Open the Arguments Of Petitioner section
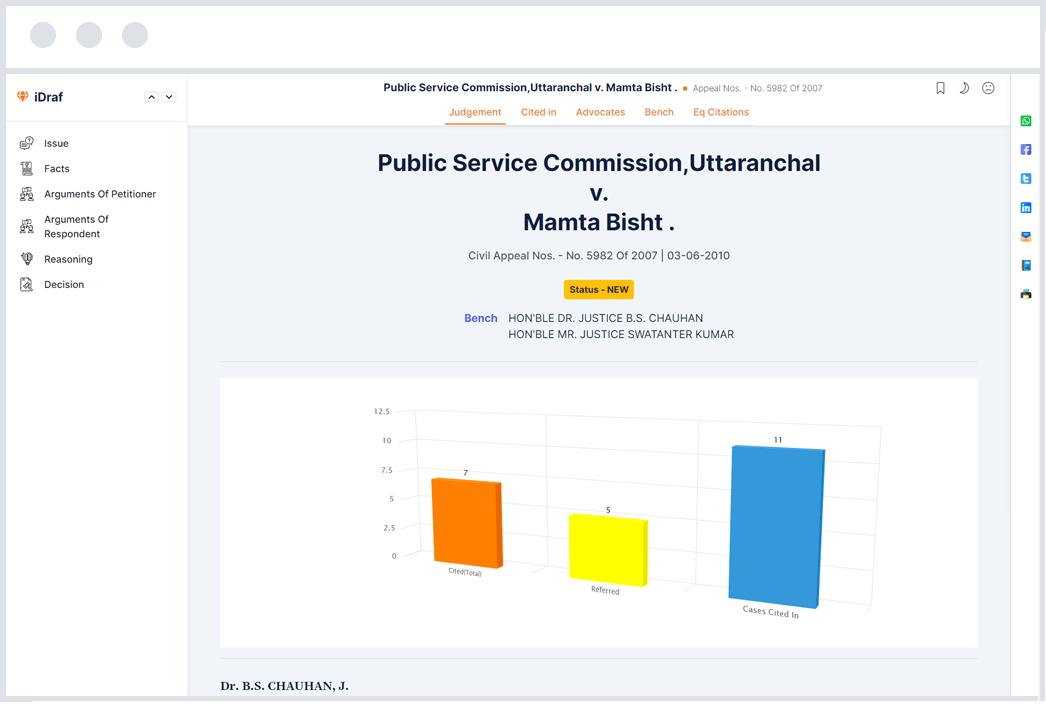The image size is (1046, 704). (99, 194)
